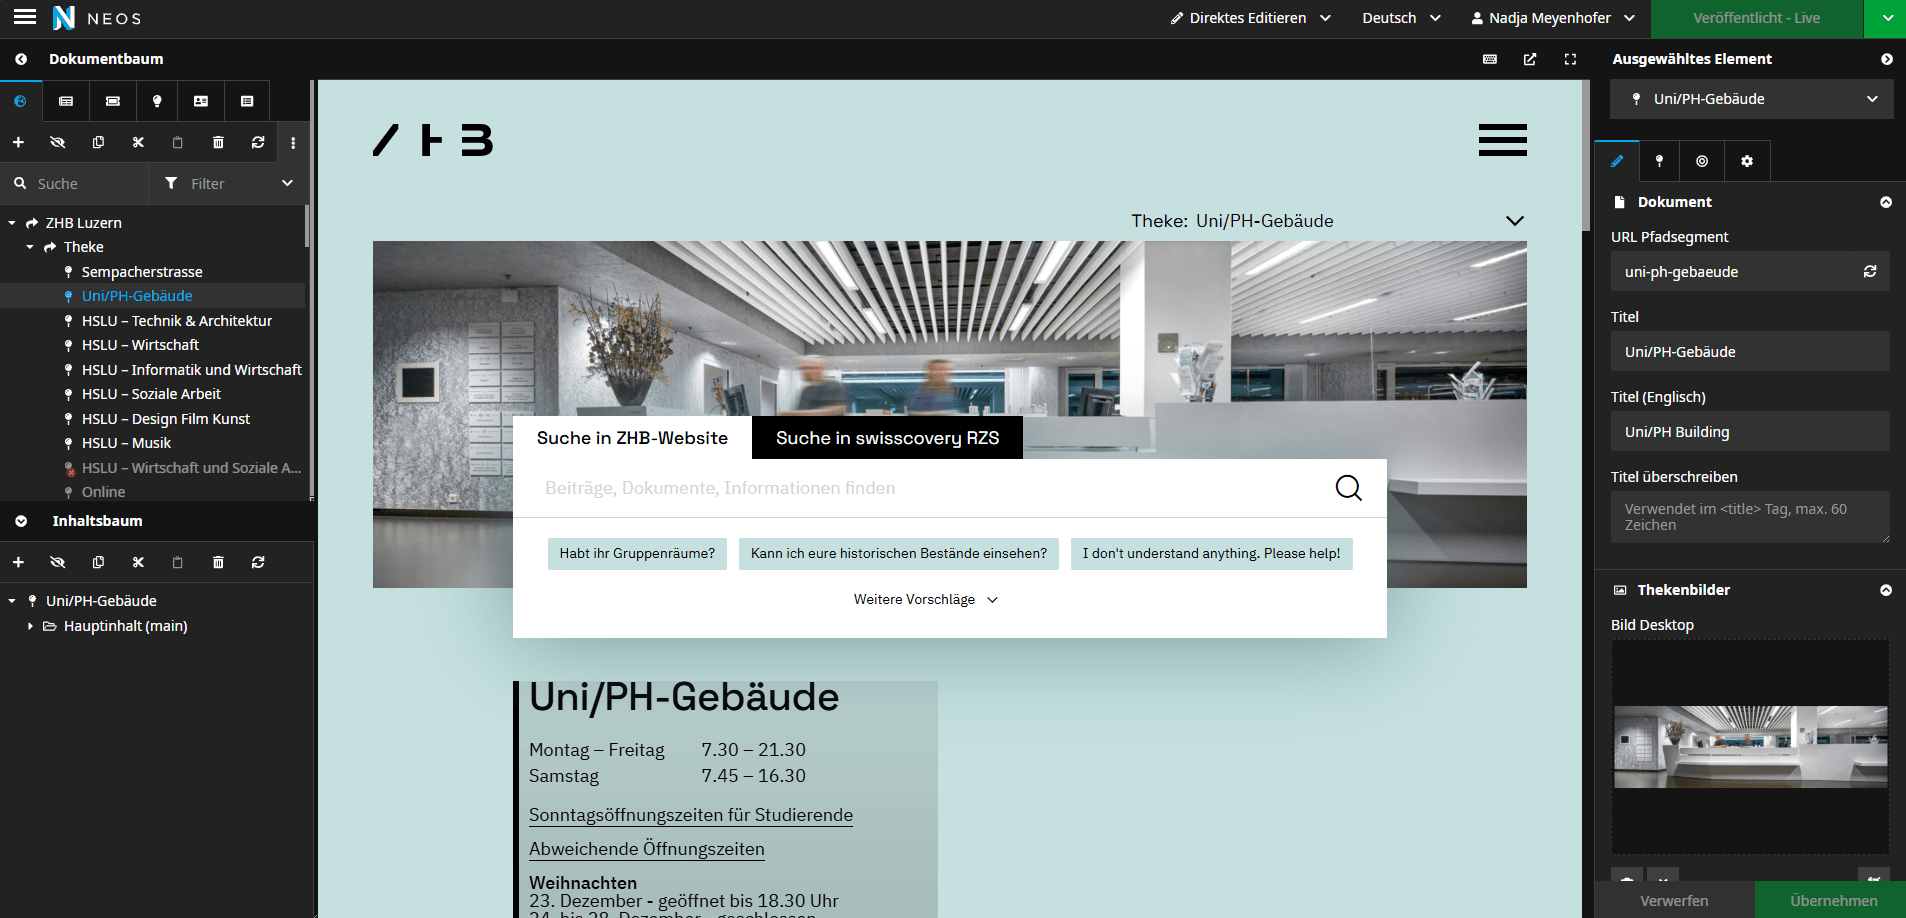
Task: Expand Weitere Vorschläge suggestions
Action: [x=926, y=600]
